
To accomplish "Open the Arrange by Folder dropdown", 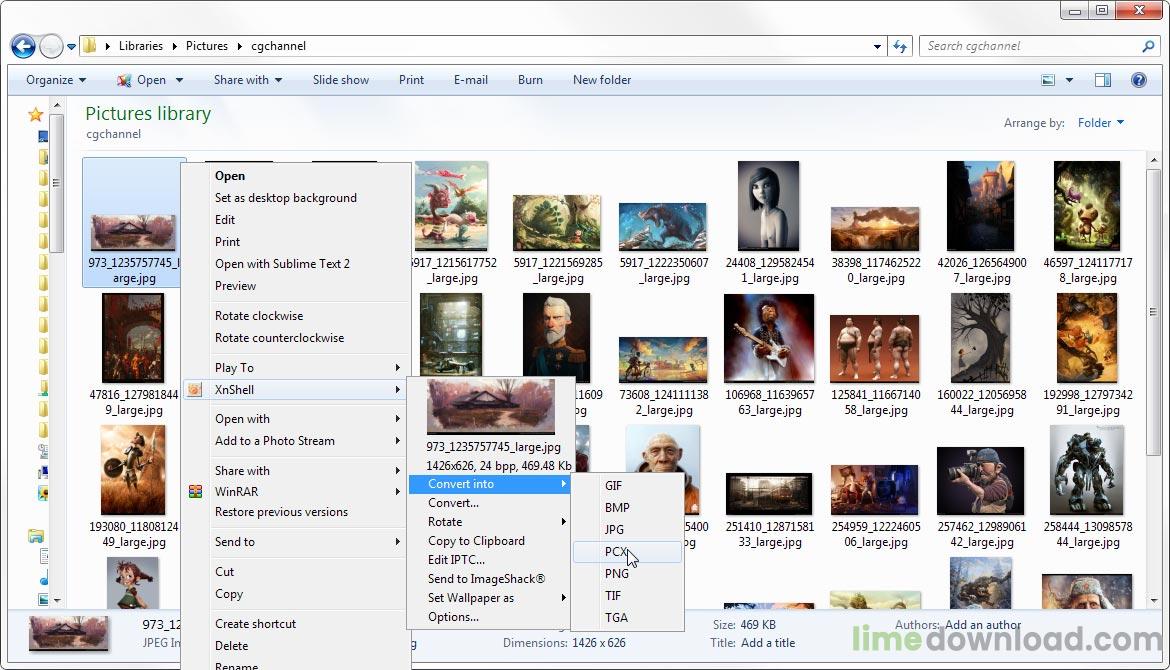I will pyautogui.click(x=1099, y=122).
